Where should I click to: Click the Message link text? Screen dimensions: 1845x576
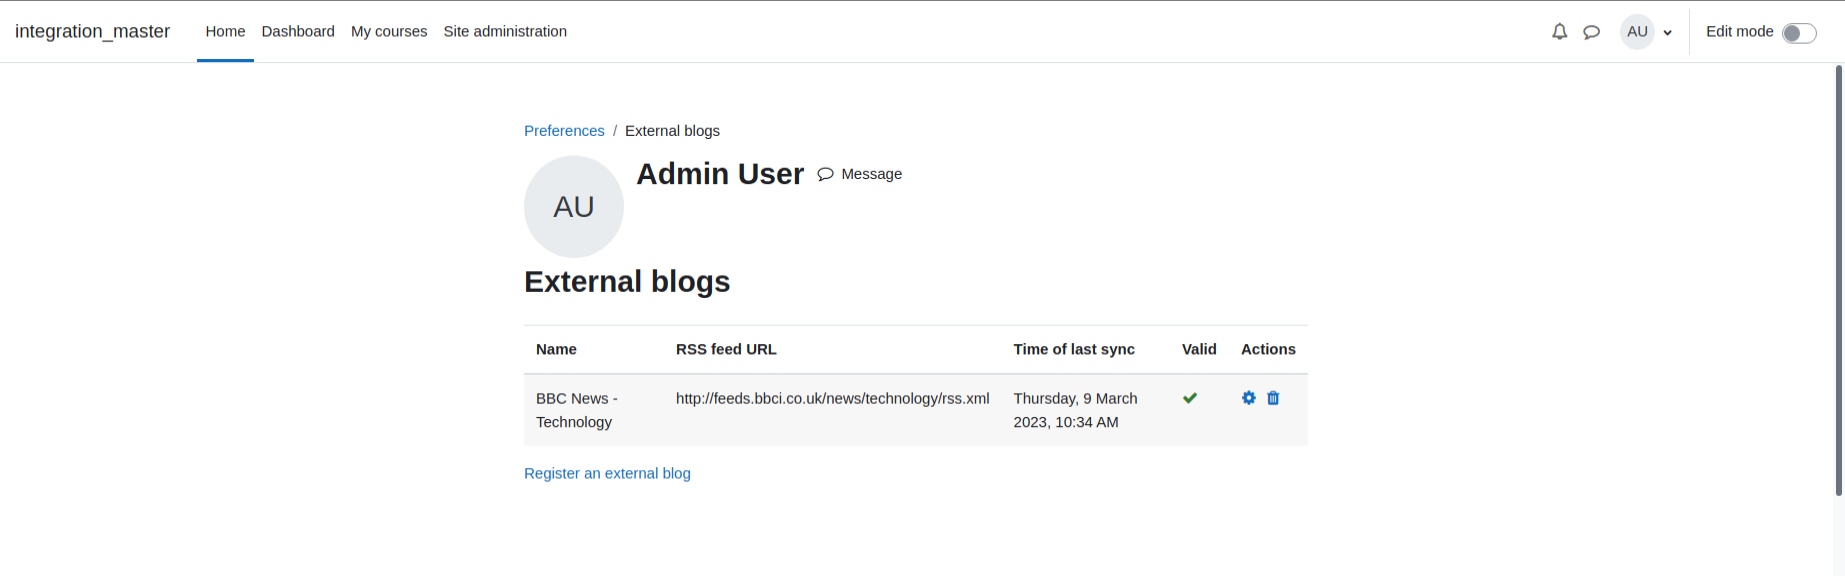(871, 174)
